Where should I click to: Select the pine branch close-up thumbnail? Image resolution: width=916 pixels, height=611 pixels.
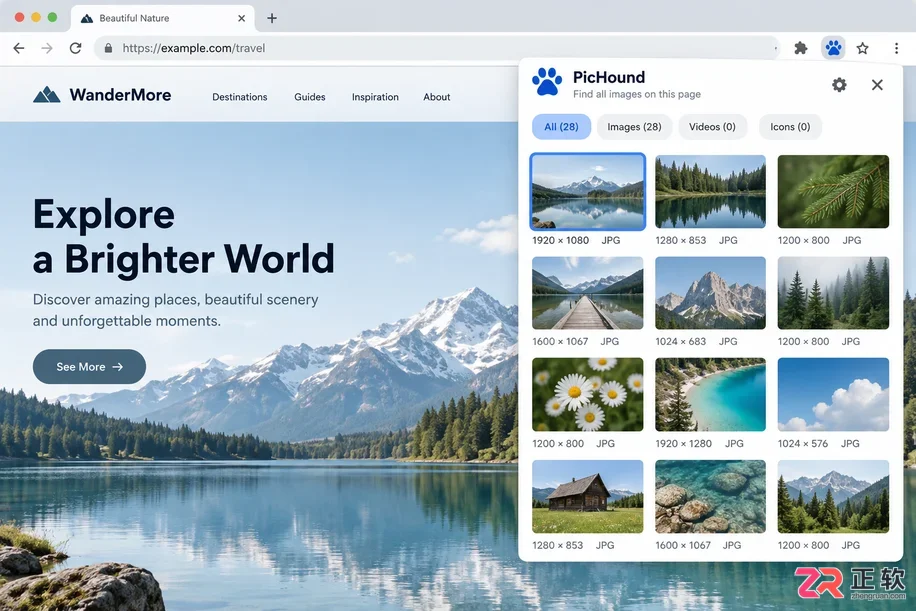click(x=833, y=192)
